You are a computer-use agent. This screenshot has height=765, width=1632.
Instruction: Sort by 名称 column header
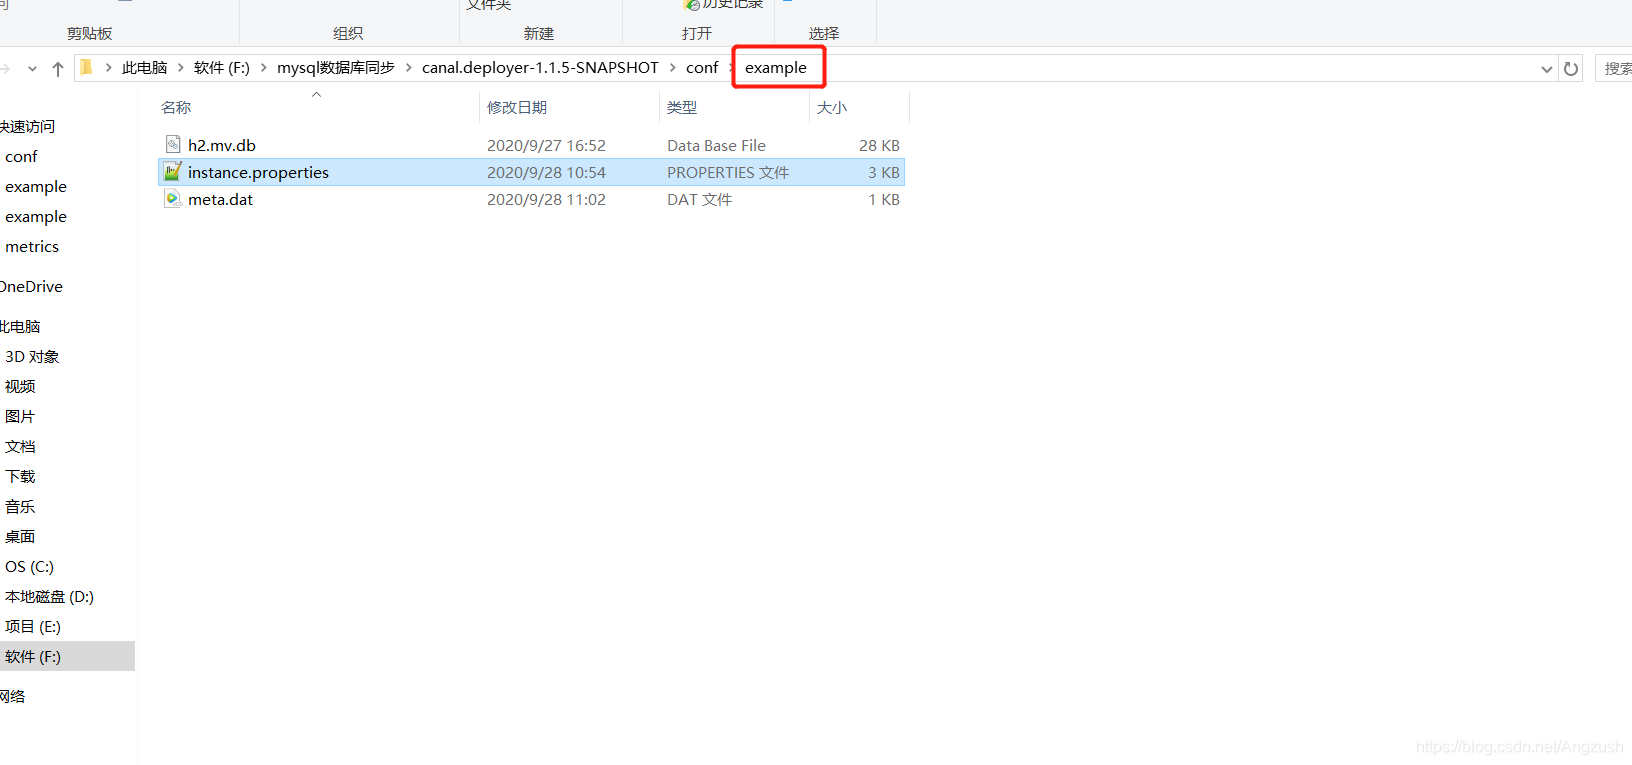[176, 107]
